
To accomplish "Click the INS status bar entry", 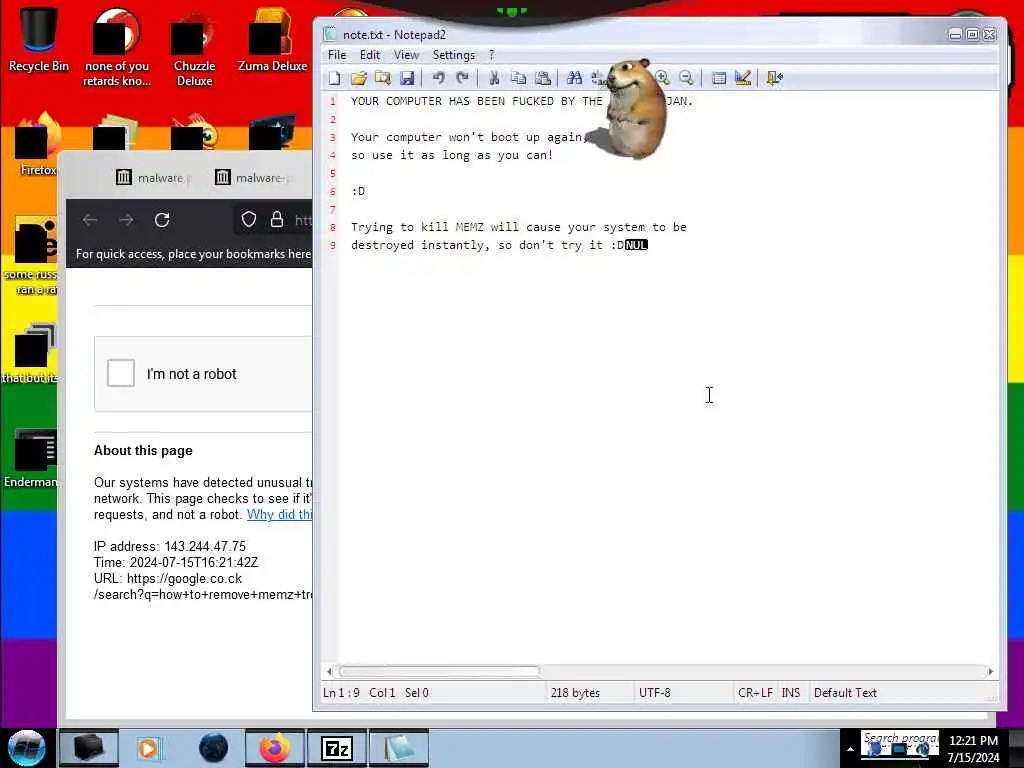I will [x=790, y=693].
